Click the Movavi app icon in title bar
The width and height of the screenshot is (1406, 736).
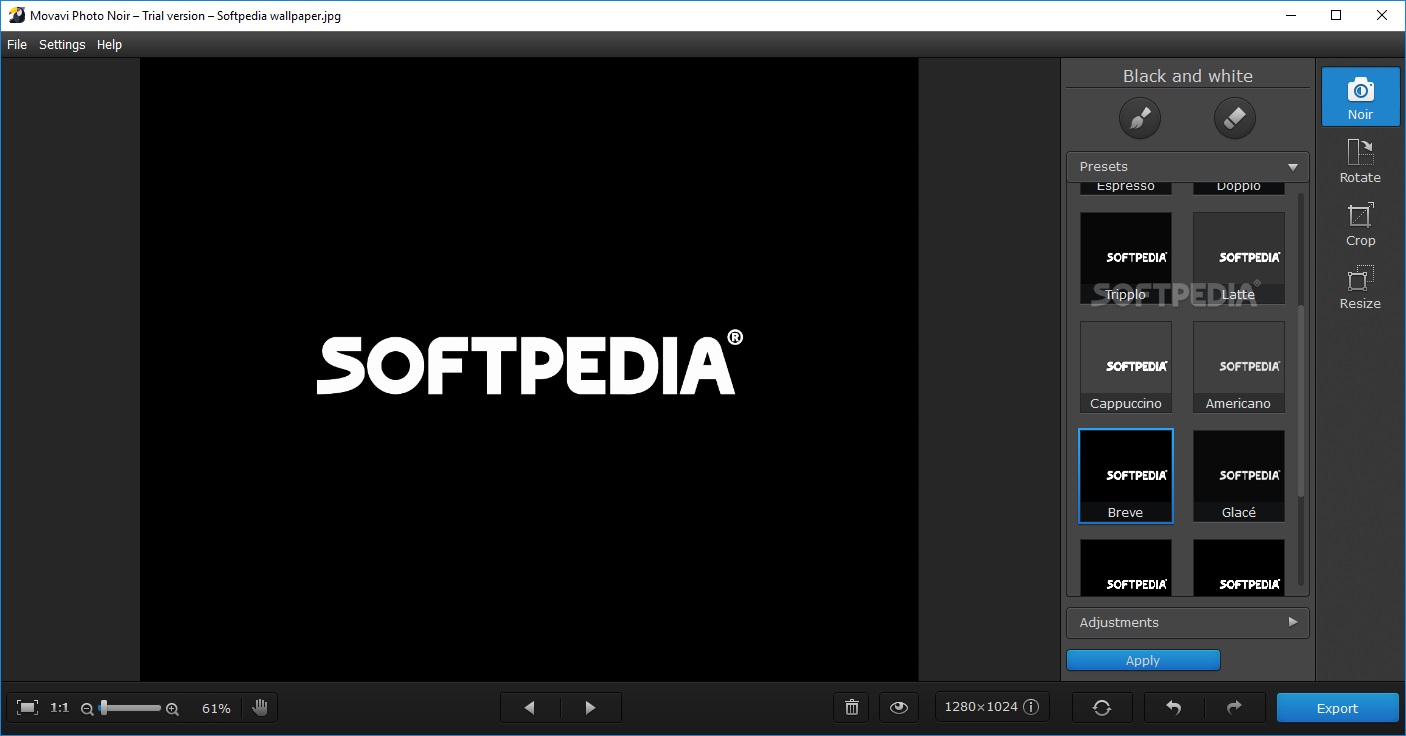point(16,15)
